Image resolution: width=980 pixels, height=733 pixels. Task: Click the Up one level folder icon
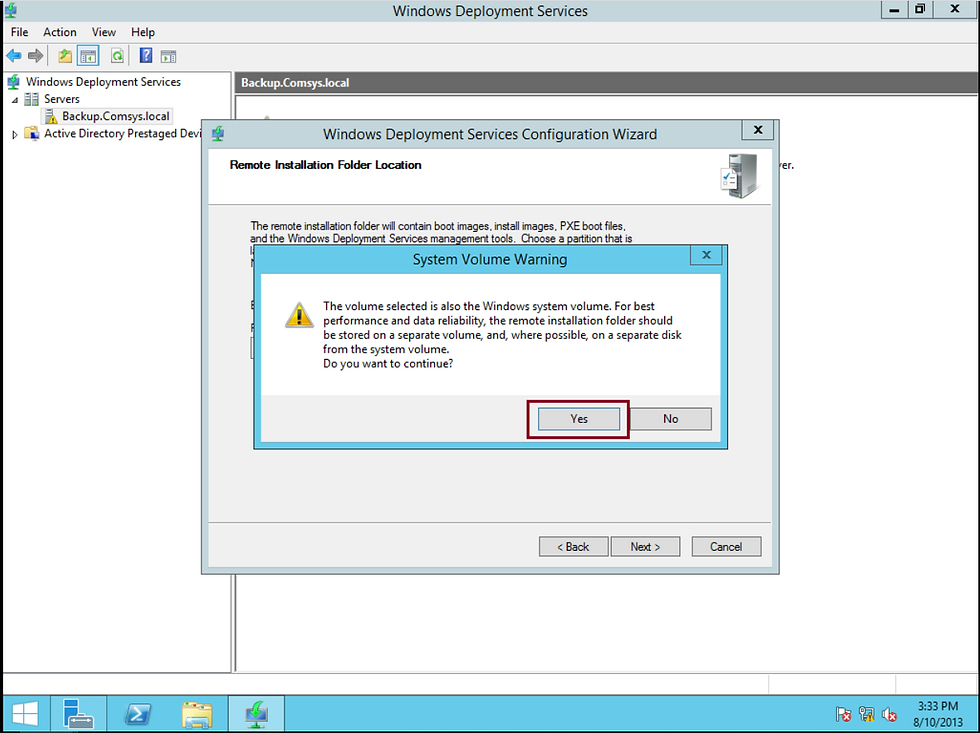[65, 56]
